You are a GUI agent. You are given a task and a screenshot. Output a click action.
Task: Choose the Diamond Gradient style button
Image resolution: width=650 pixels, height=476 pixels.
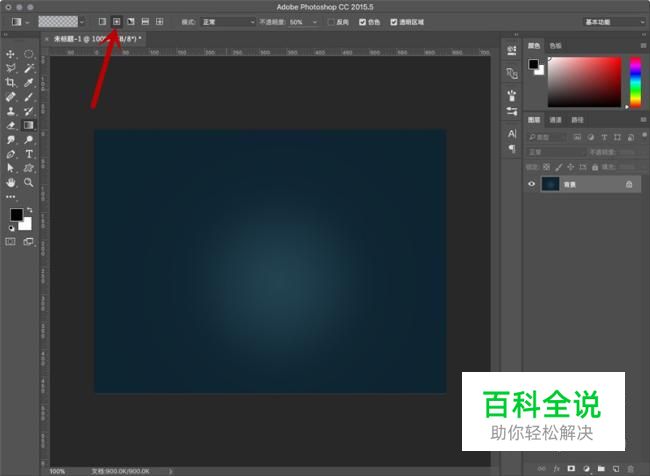(160, 22)
